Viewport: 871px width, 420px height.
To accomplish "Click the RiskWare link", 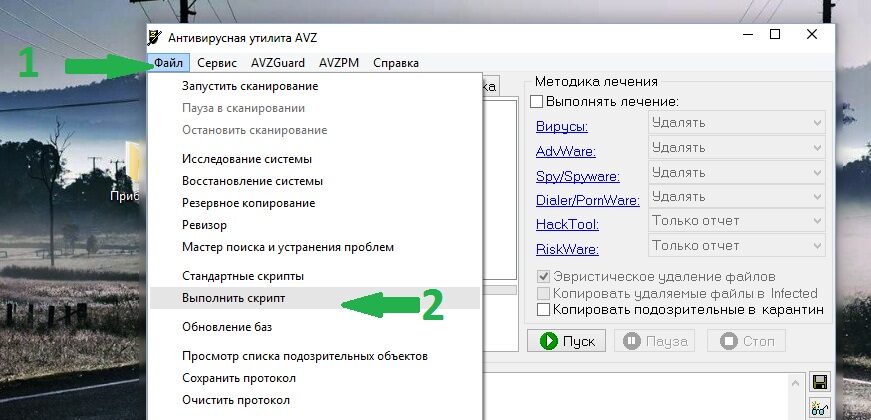I will coord(567,249).
